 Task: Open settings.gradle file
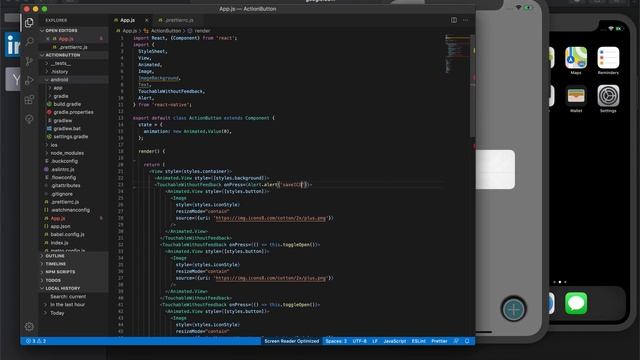tap(73, 137)
